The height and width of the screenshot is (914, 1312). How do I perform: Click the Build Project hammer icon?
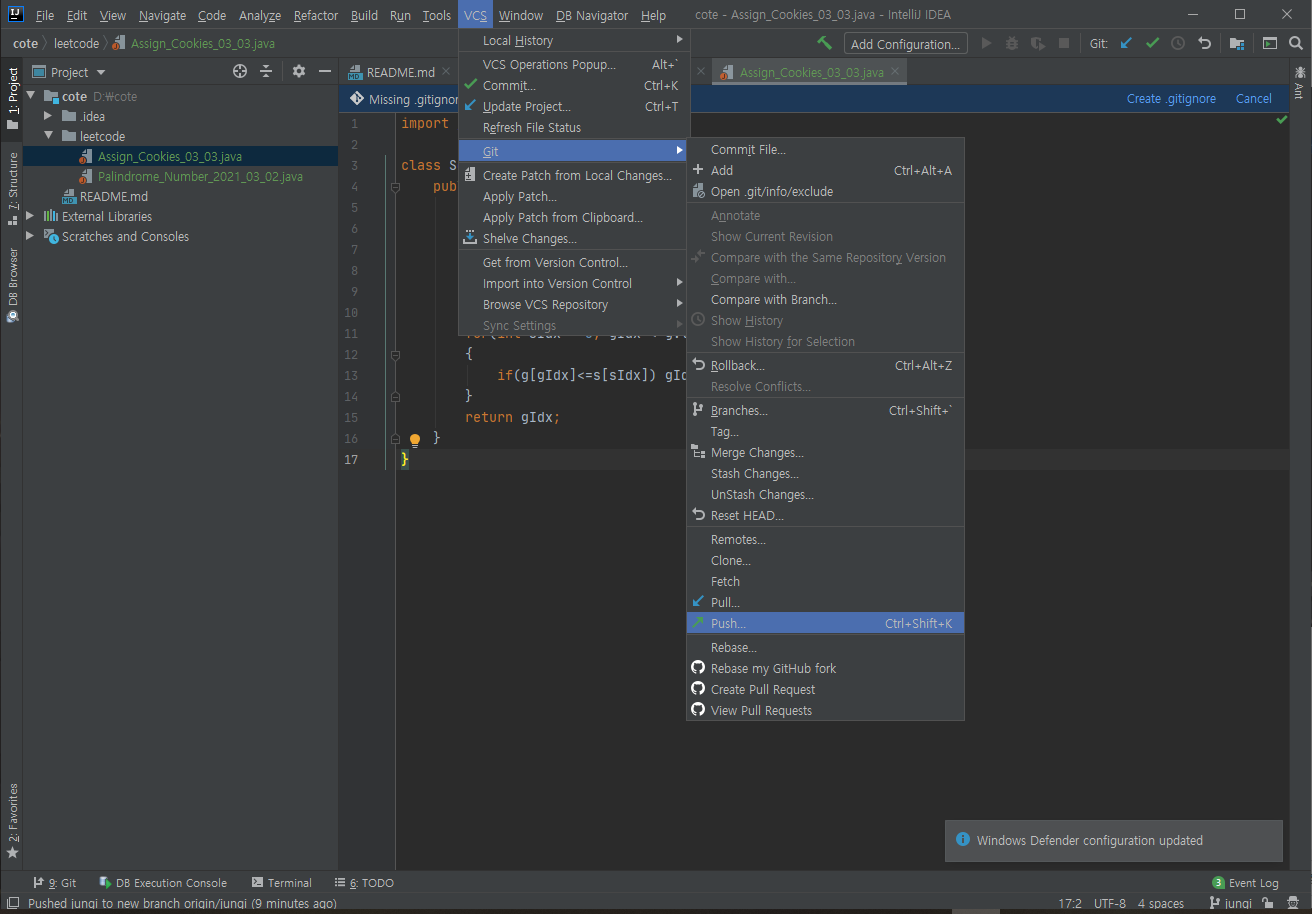825,43
